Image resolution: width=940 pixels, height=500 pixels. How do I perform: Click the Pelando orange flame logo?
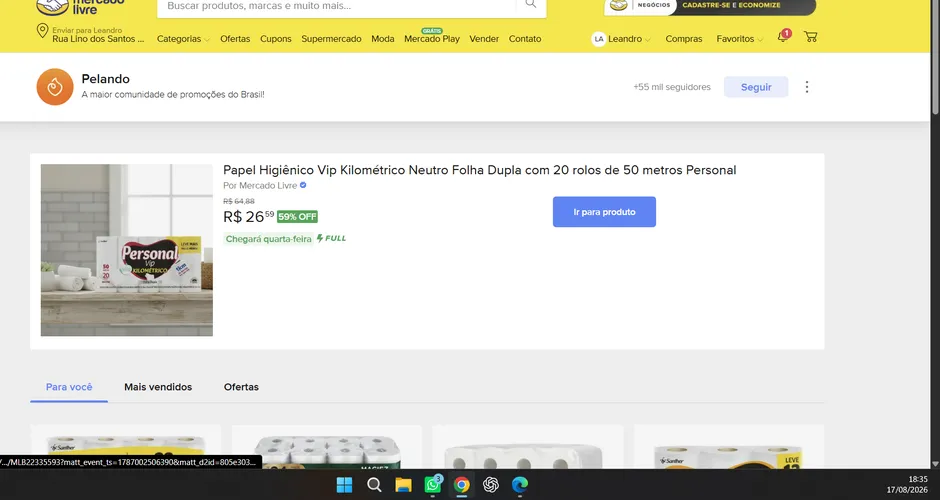(55, 87)
